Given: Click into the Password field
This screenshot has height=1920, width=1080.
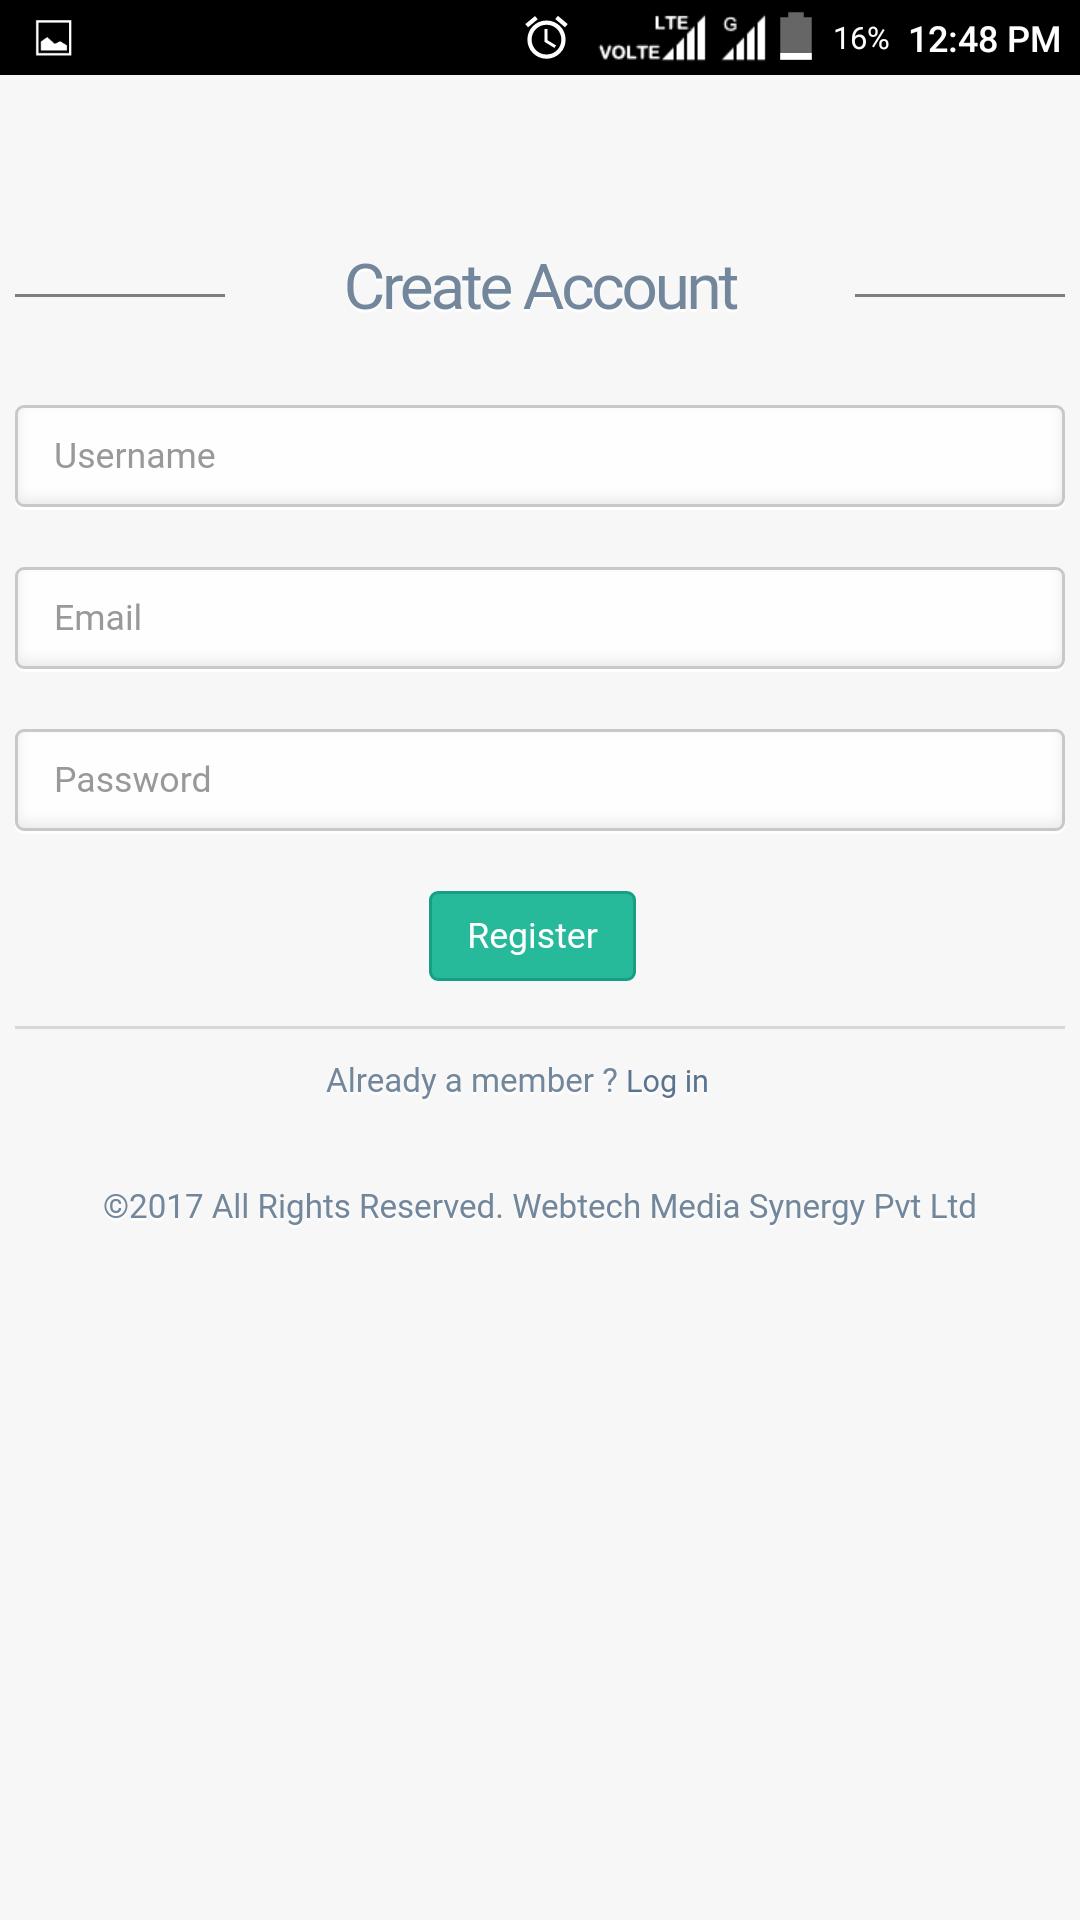Looking at the screenshot, I should tap(540, 780).
